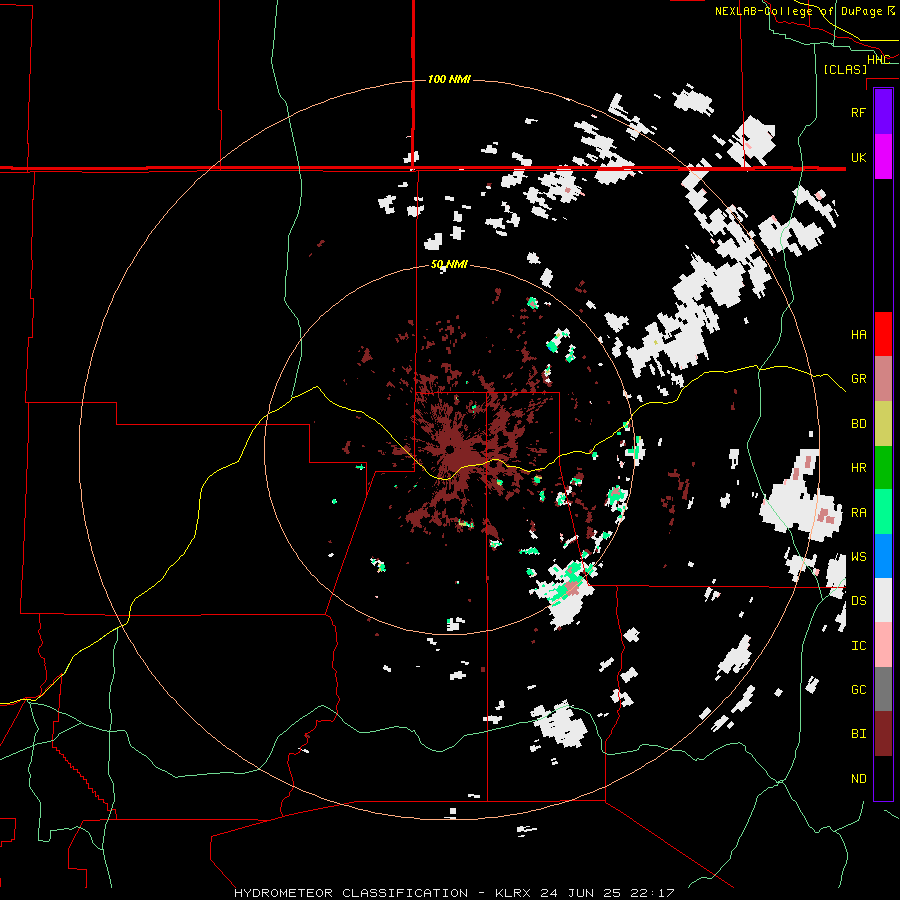The image size is (900, 900).
Task: Click the UK legend label
Action: tap(858, 157)
